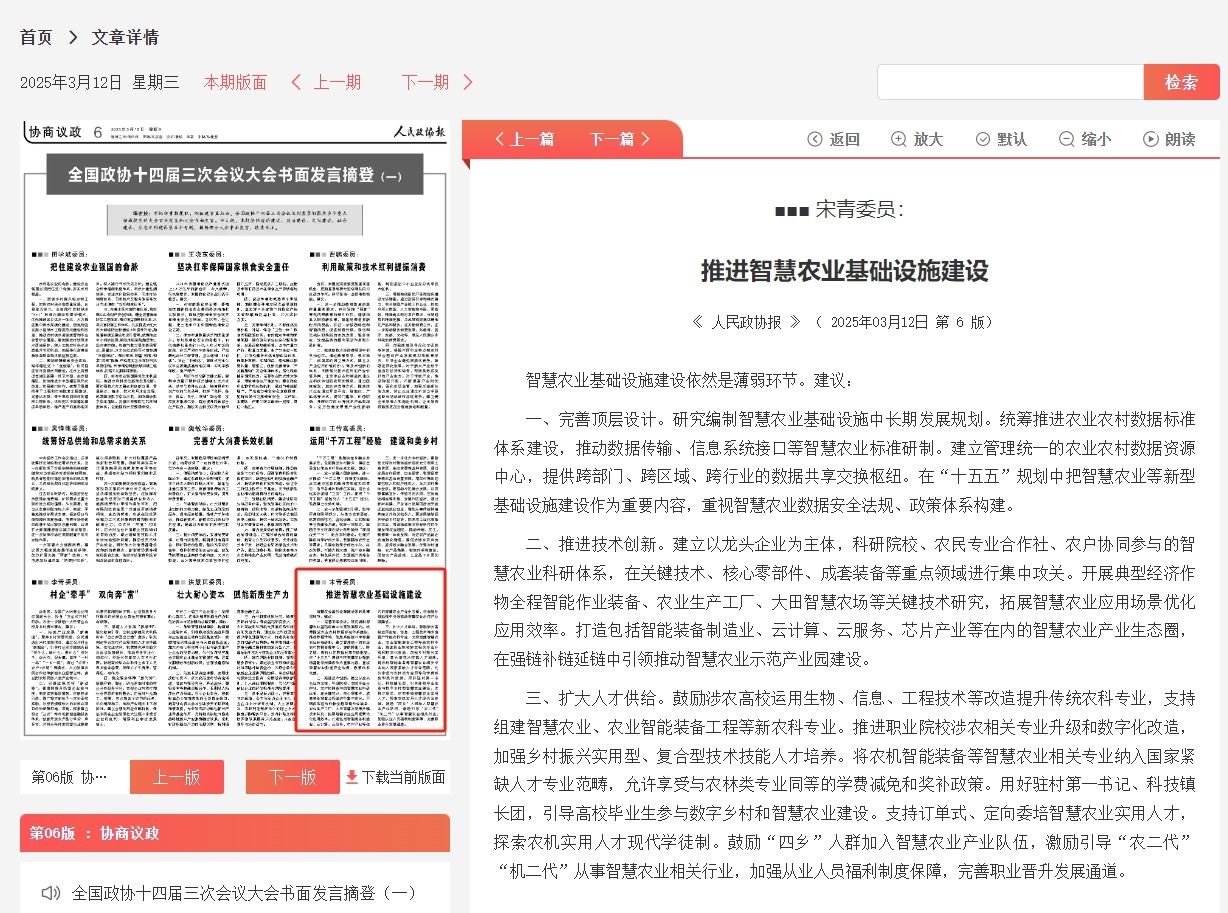Screen dimensions: 1228x913
Task: Start read-aloud with the 朗读 icon
Action: click(x=1151, y=139)
